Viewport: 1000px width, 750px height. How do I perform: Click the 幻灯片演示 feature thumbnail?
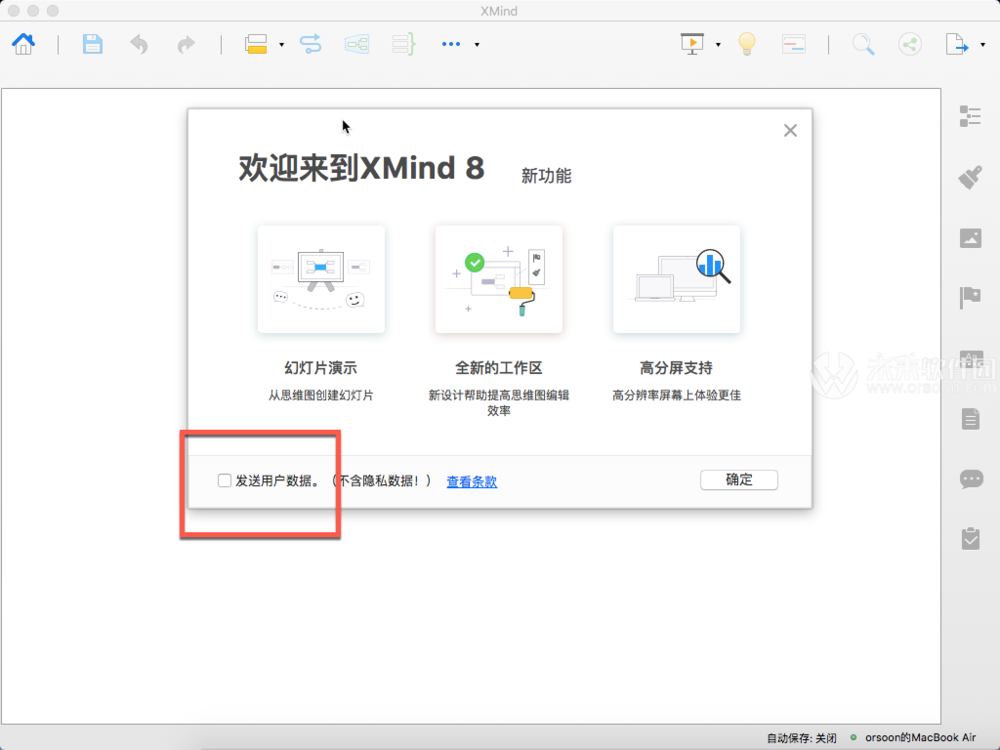coord(321,279)
